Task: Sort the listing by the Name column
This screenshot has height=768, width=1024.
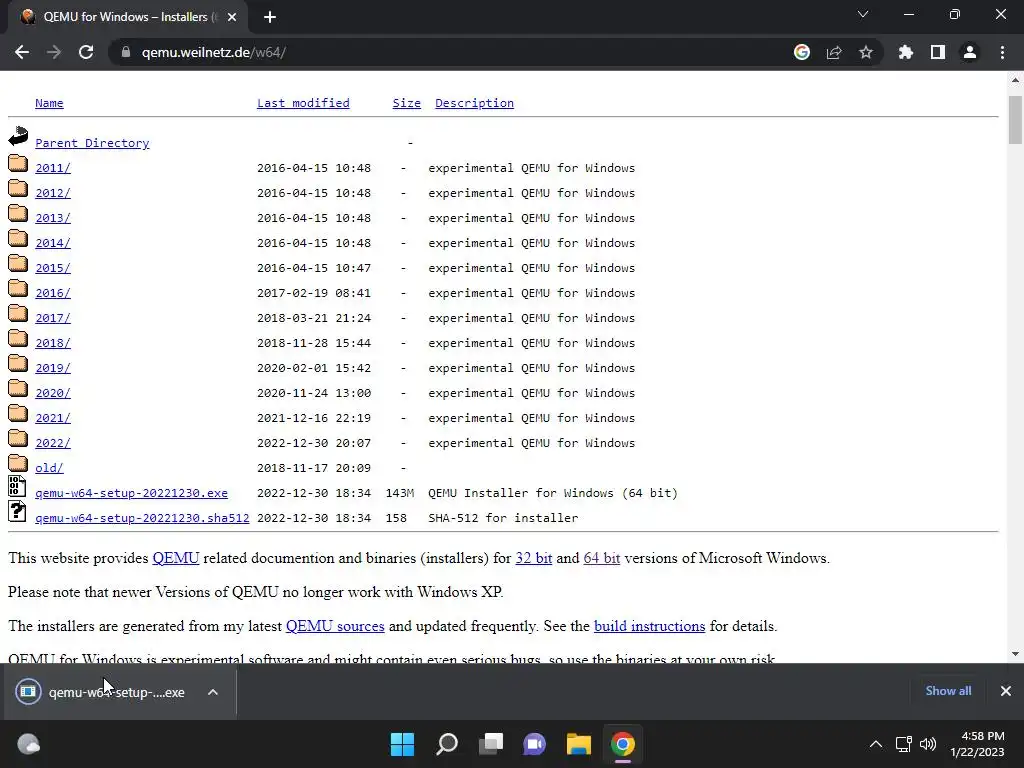Action: pyautogui.click(x=49, y=103)
